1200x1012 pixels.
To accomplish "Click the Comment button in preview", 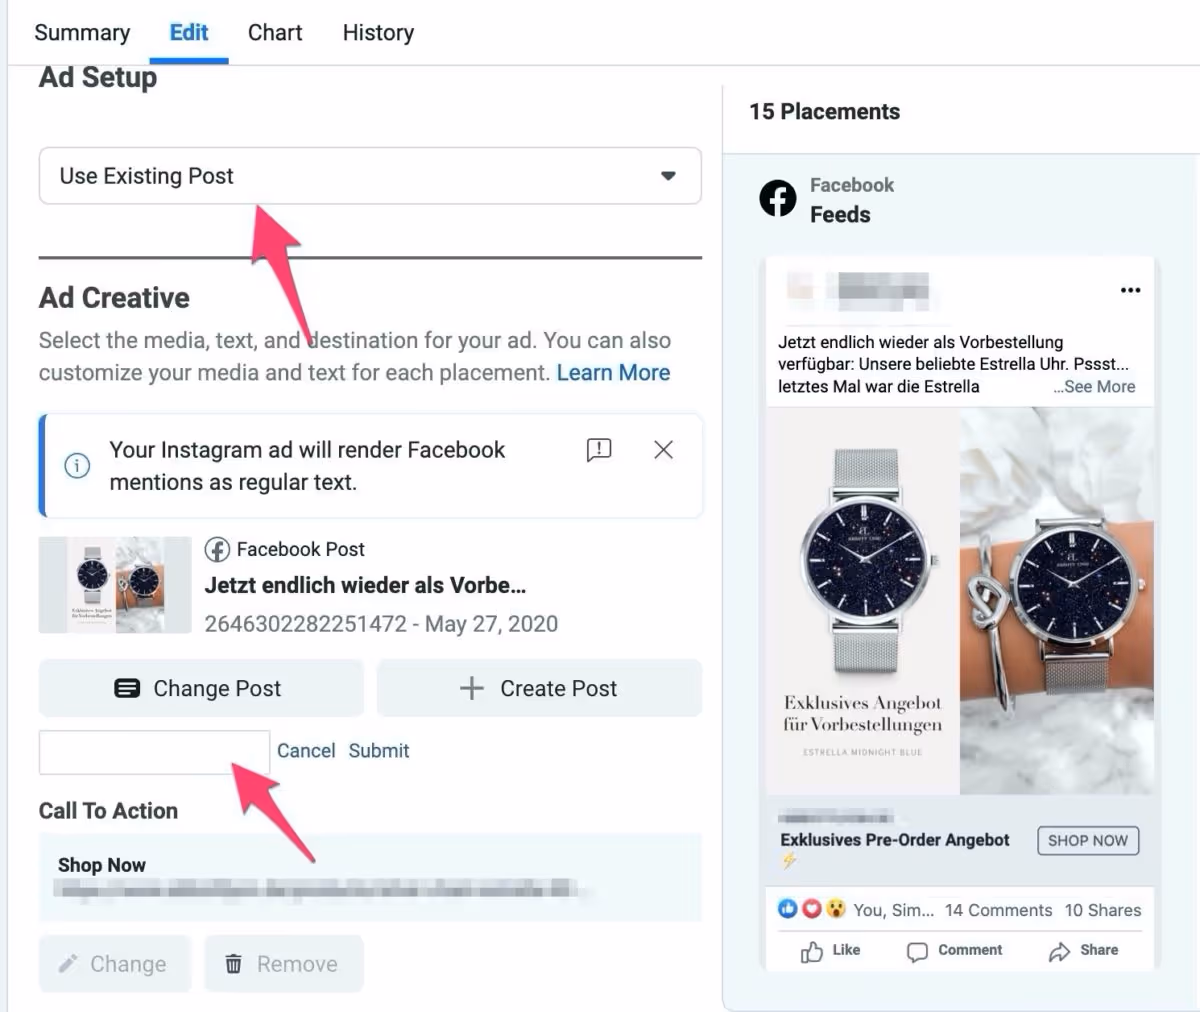I will (x=954, y=951).
